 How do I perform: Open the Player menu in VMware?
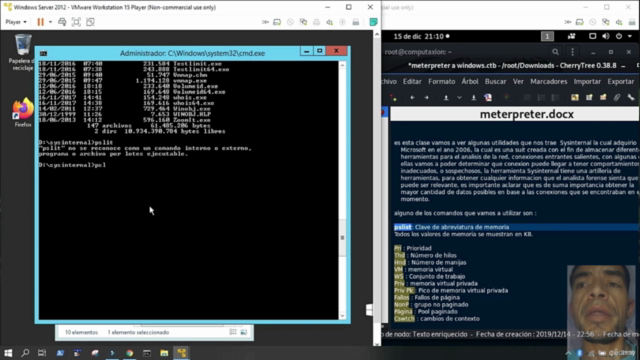coord(16,22)
